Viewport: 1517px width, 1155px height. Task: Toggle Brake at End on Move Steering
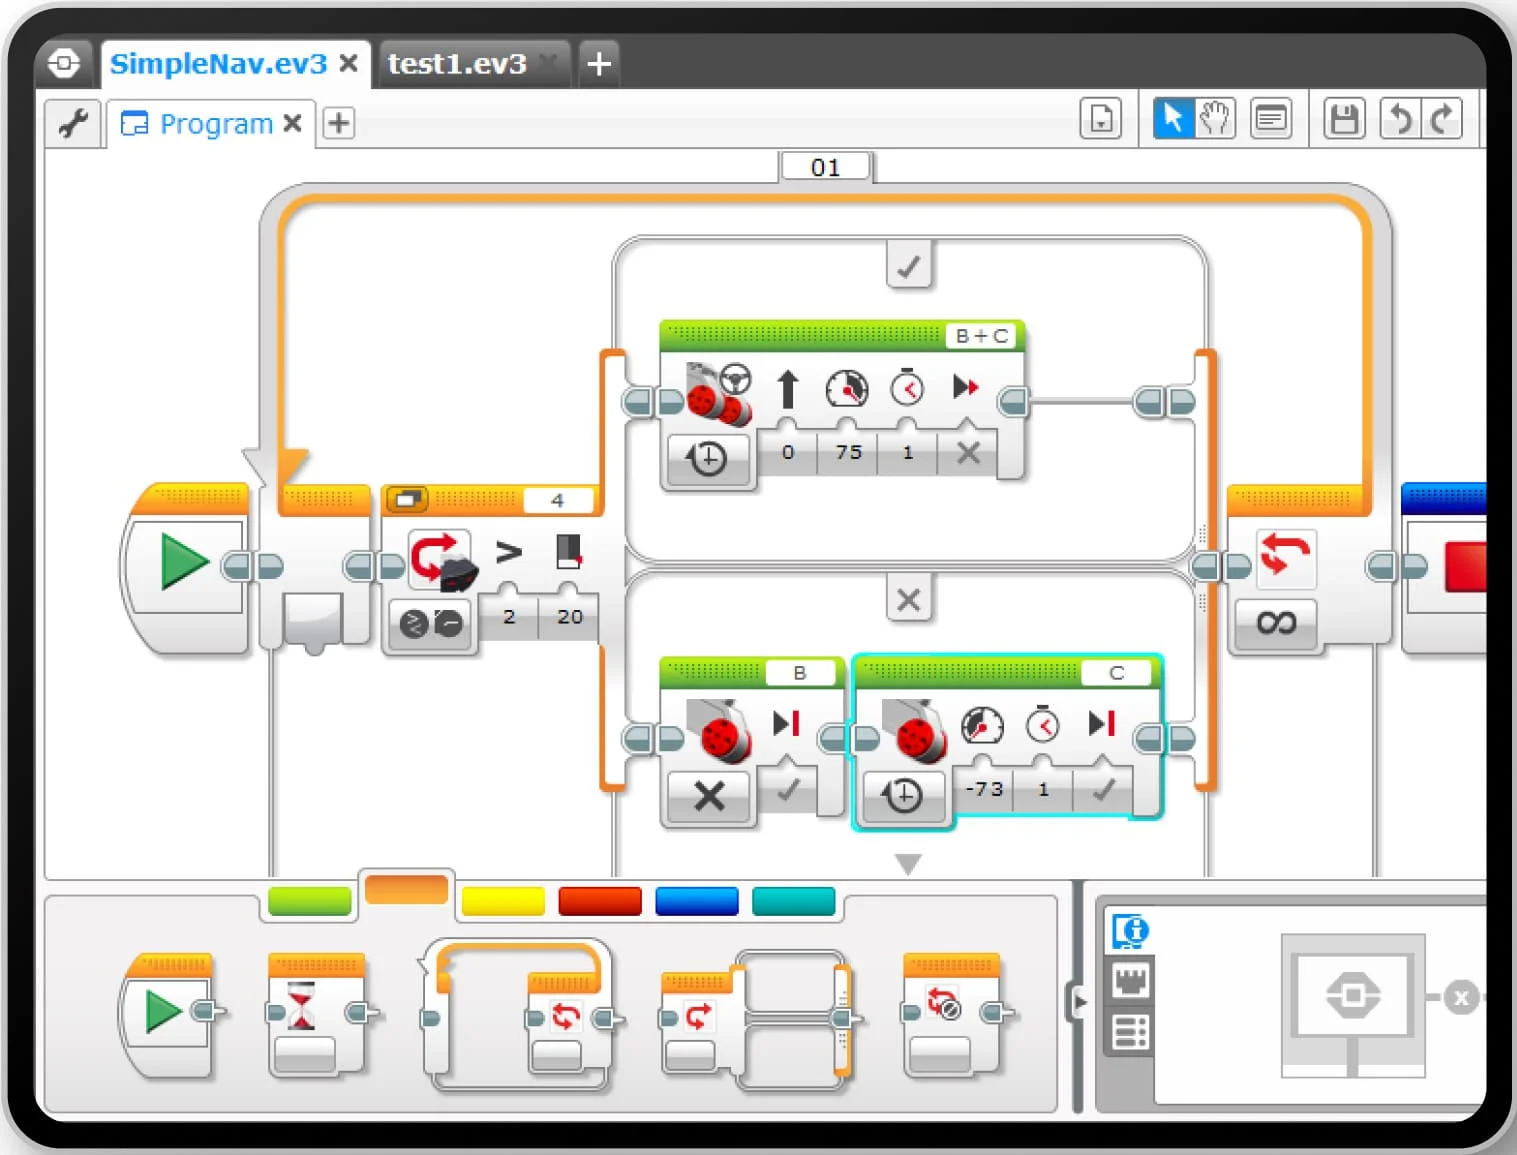967,453
